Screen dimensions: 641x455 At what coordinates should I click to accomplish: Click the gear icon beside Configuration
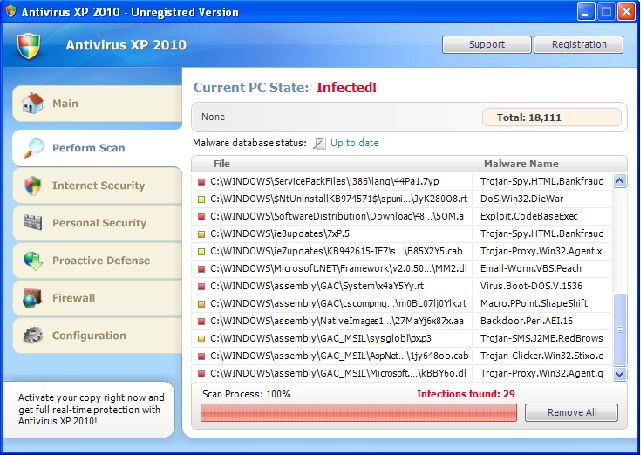point(33,335)
